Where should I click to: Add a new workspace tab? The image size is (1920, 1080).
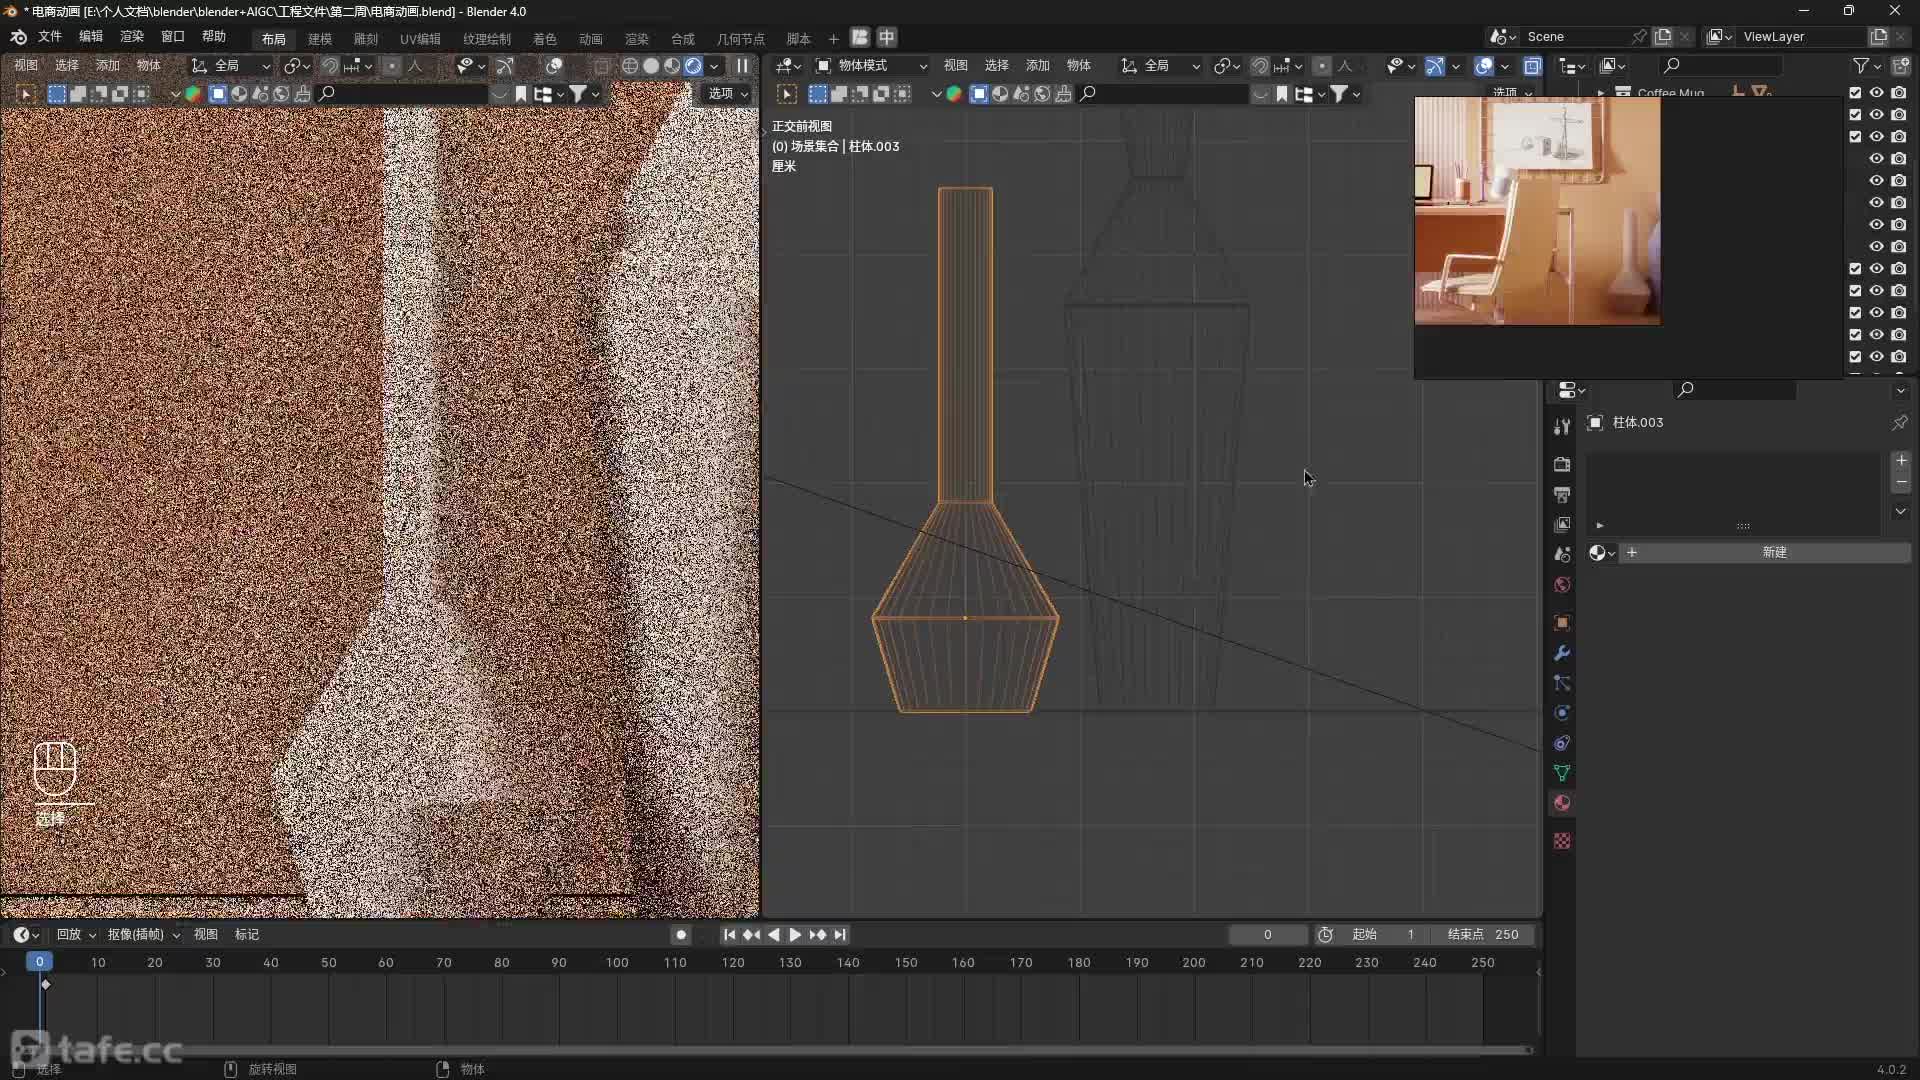[x=833, y=39]
